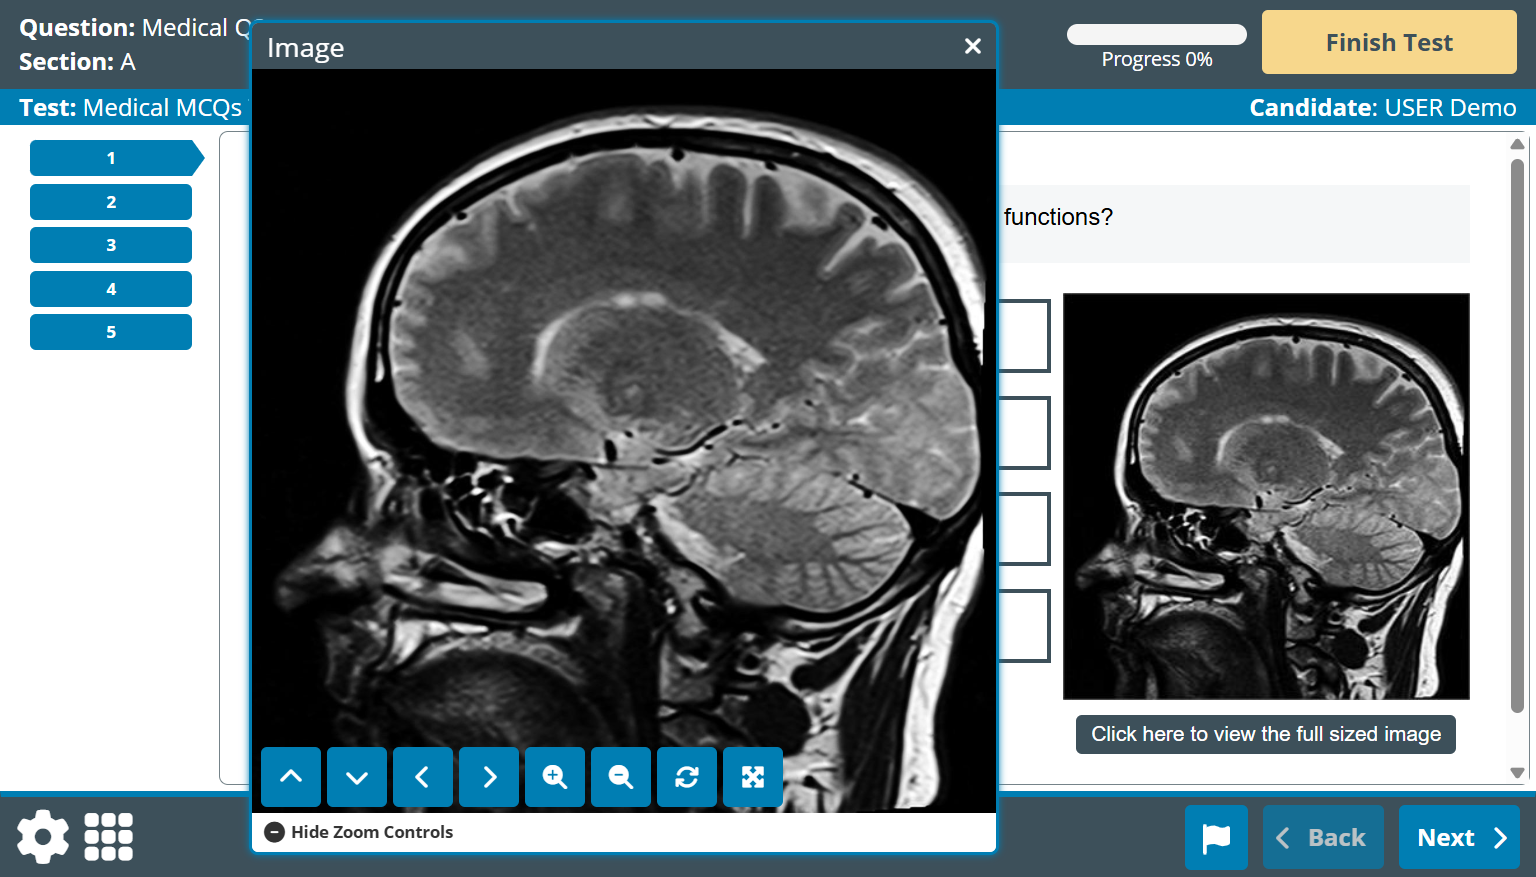The width and height of the screenshot is (1536, 877).
Task: Pan the image up with arrow button
Action: tap(291, 777)
